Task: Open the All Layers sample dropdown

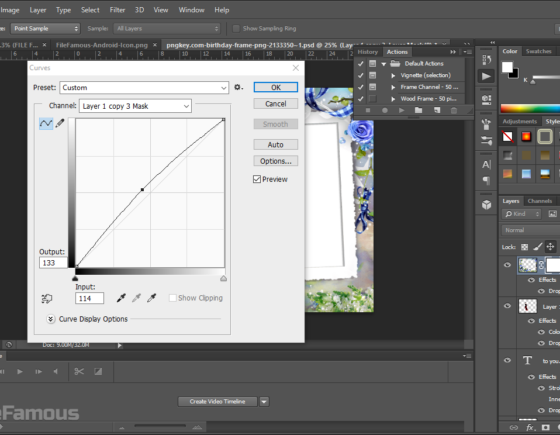Action: pos(167,29)
